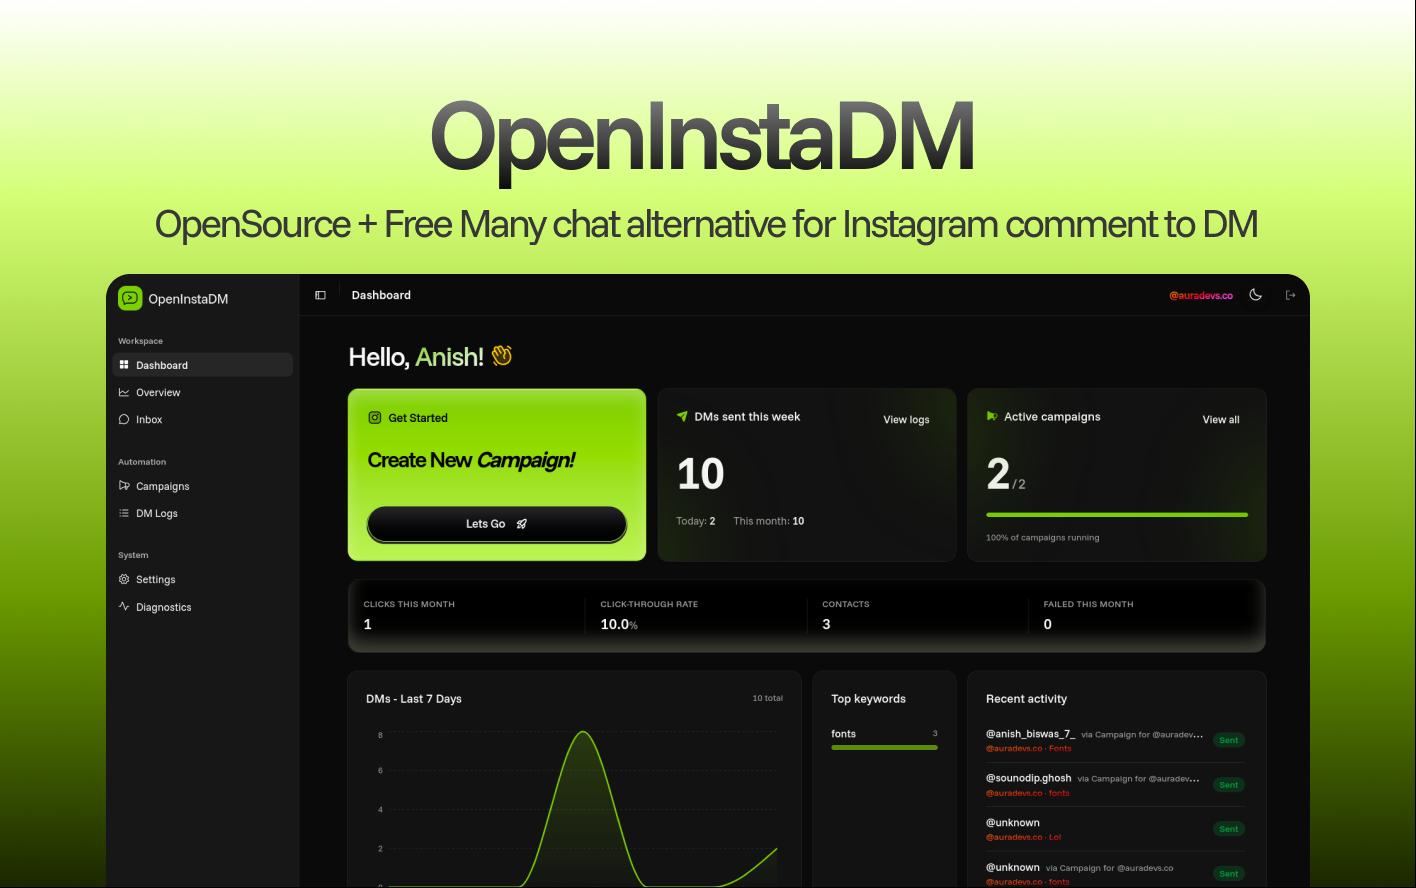The width and height of the screenshot is (1416, 888).
Task: Click the Clicks This Month stat
Action: tap(409, 615)
